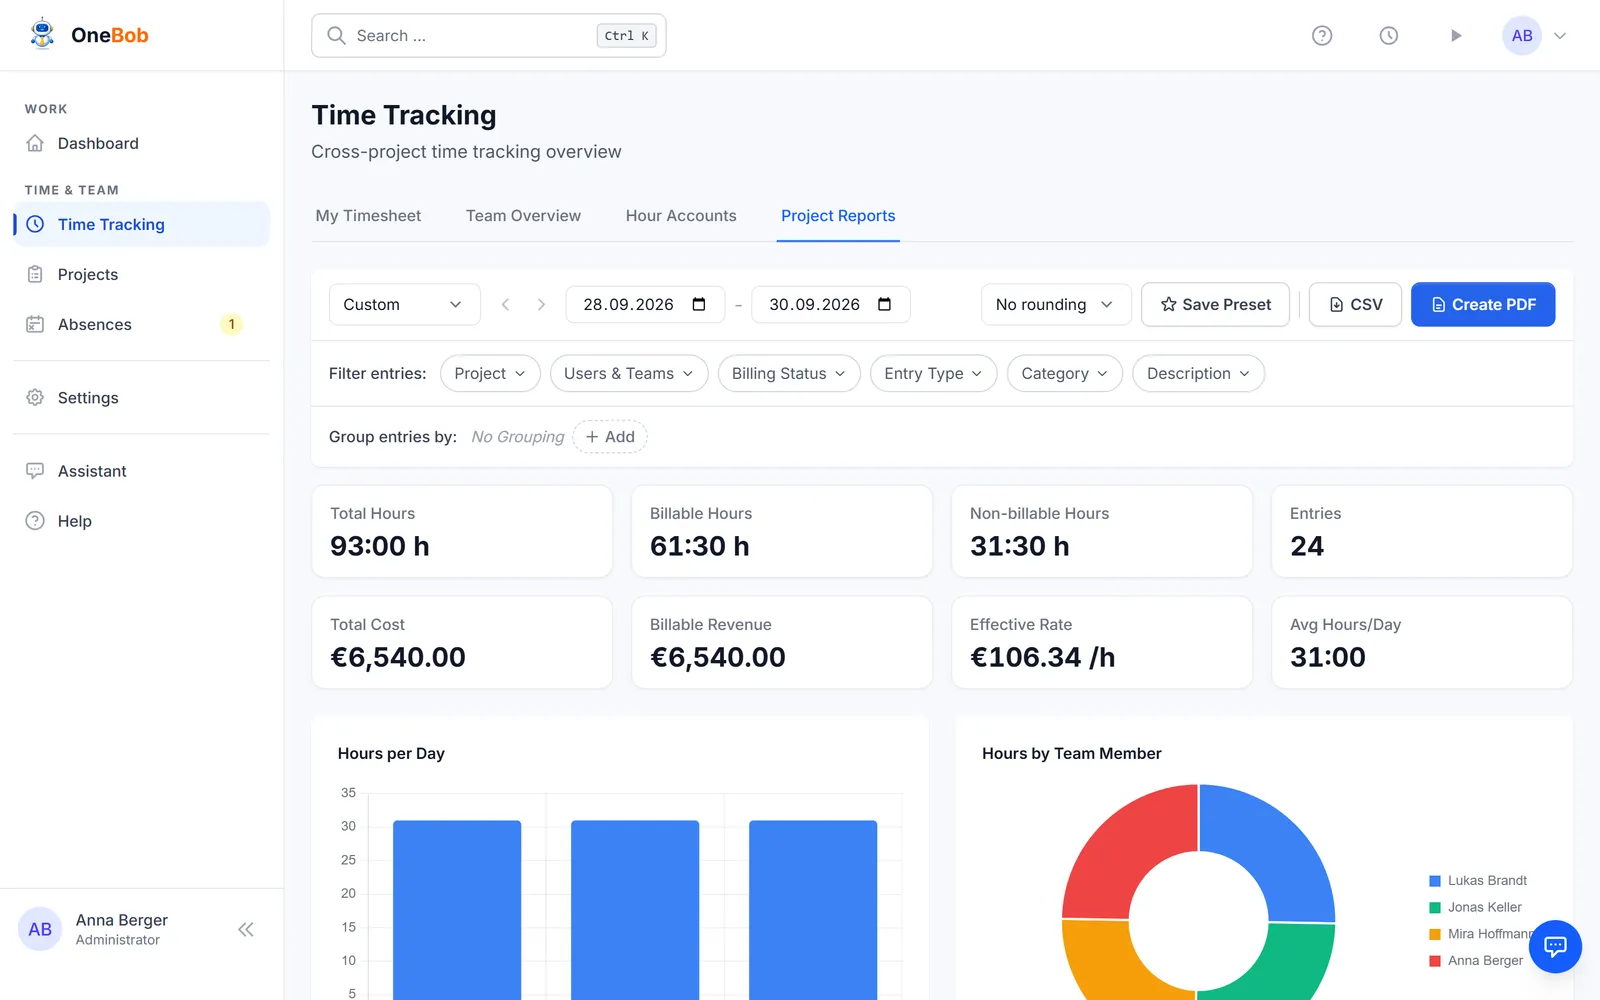The image size is (1600, 1000).
Task: Switch to the My Timesheet tab
Action: pyautogui.click(x=368, y=216)
